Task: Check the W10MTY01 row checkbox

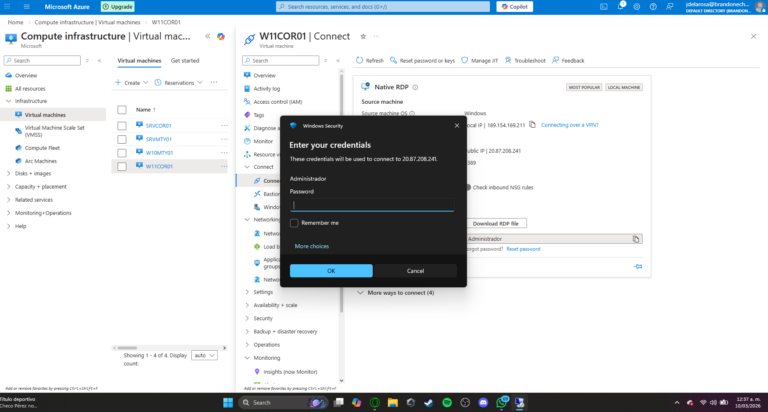Action: coord(122,153)
